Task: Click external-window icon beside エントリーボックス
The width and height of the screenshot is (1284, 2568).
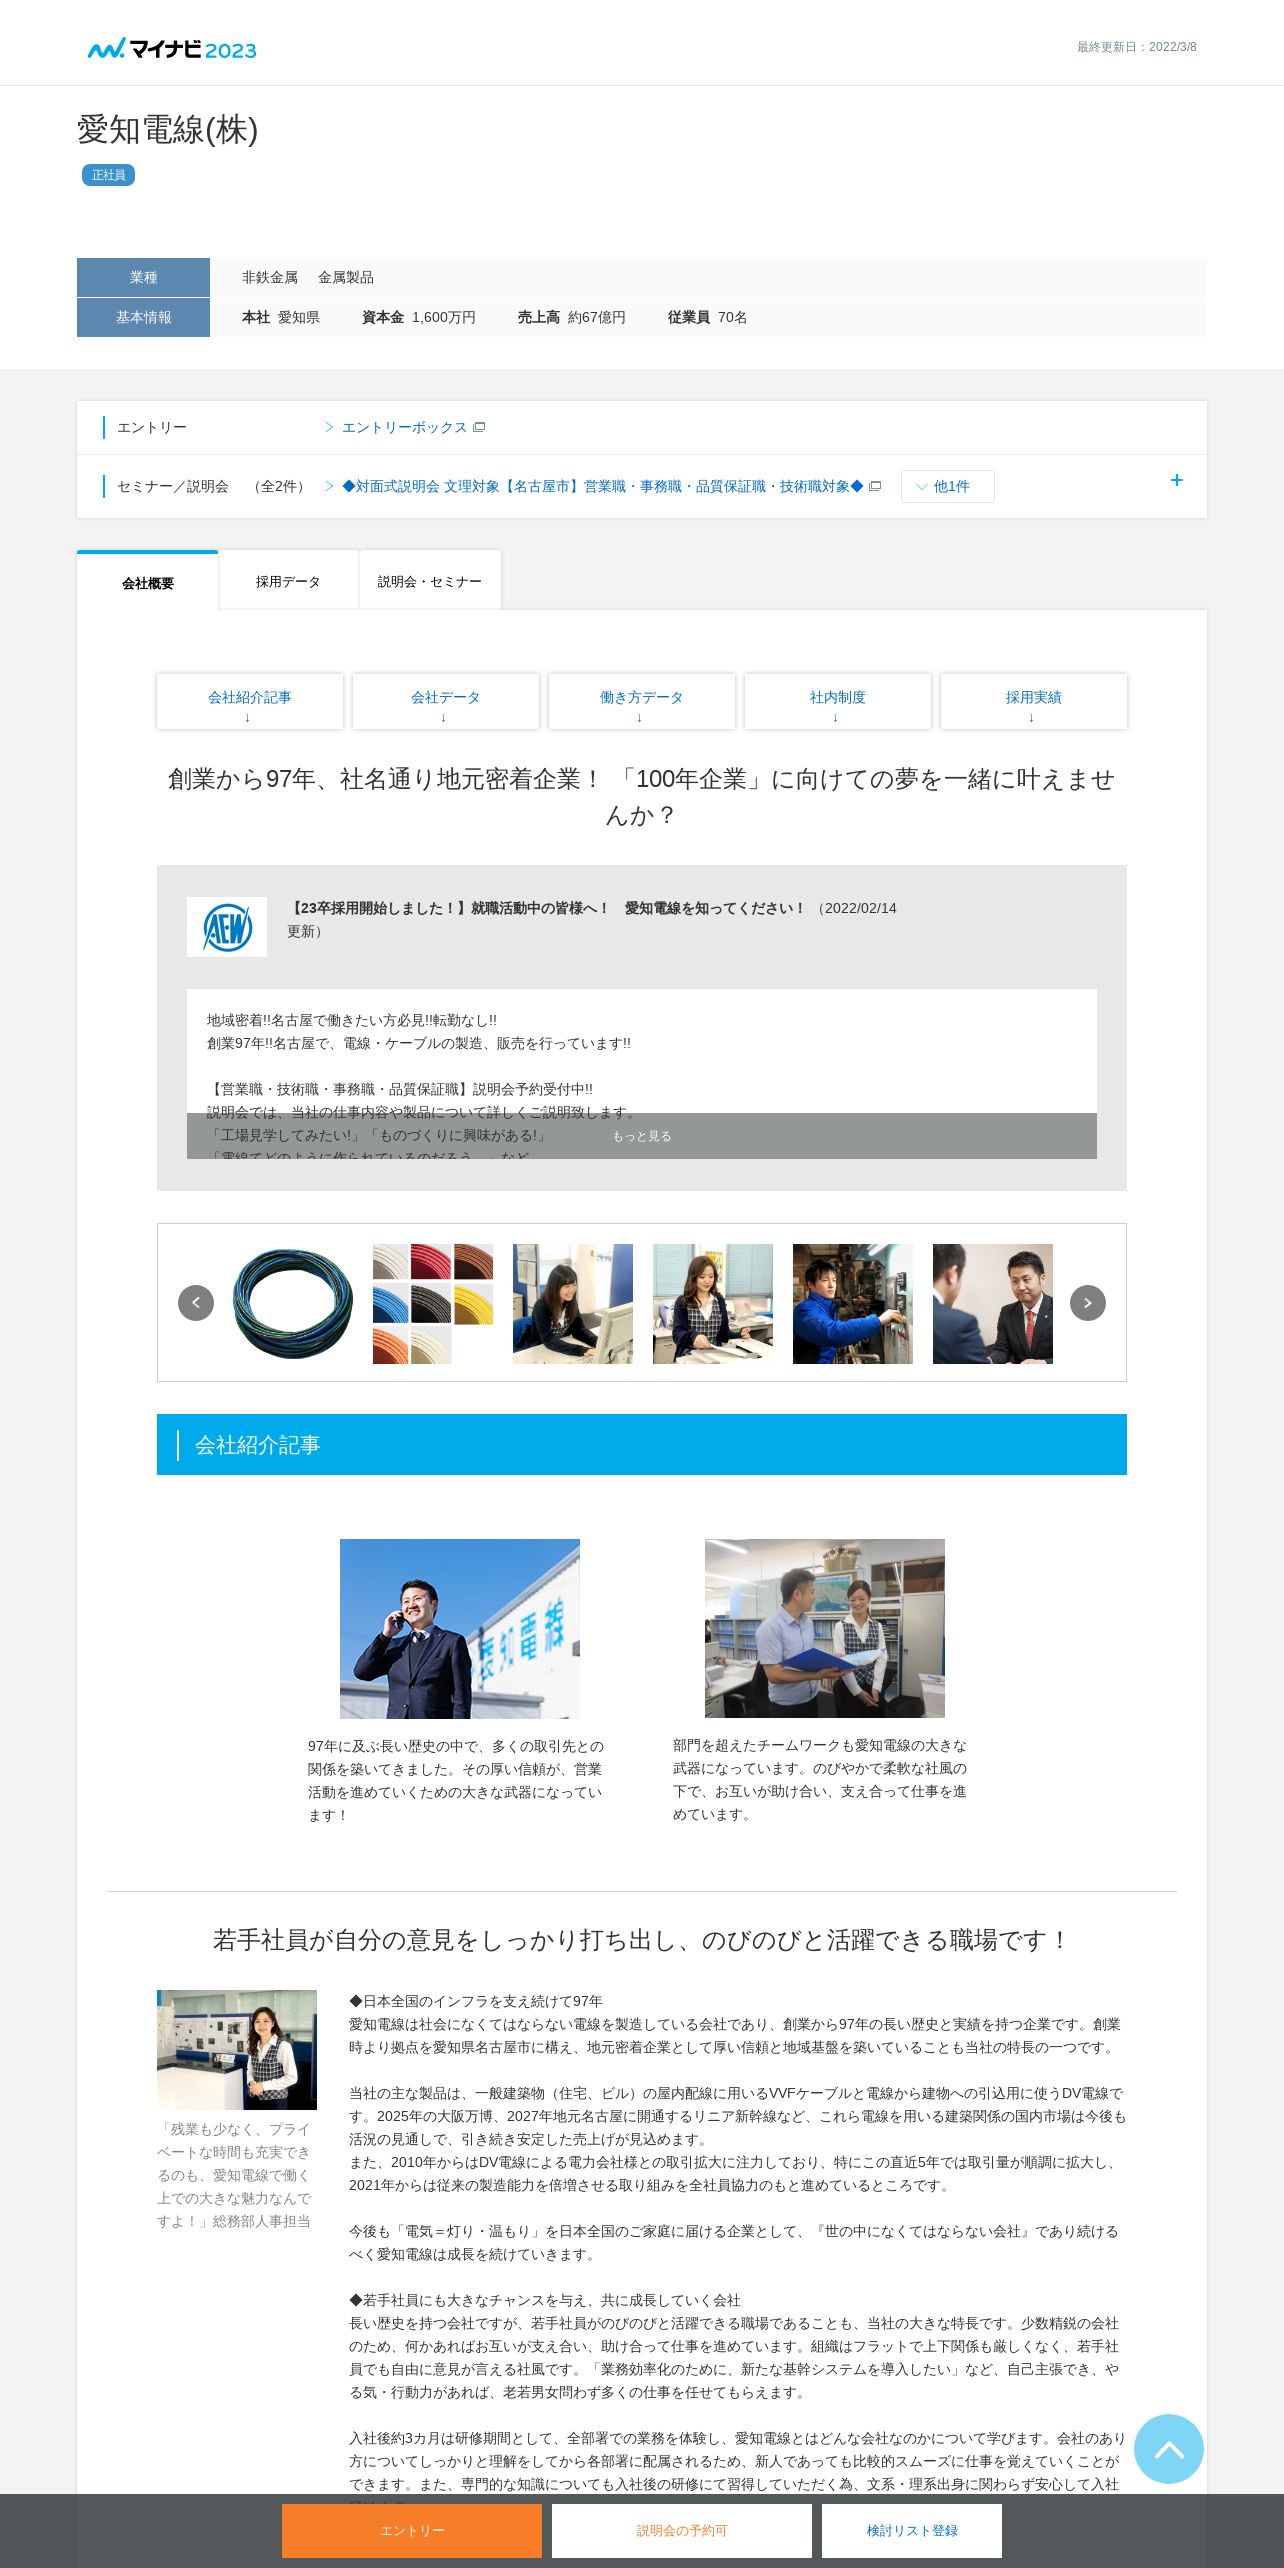Action: click(479, 427)
